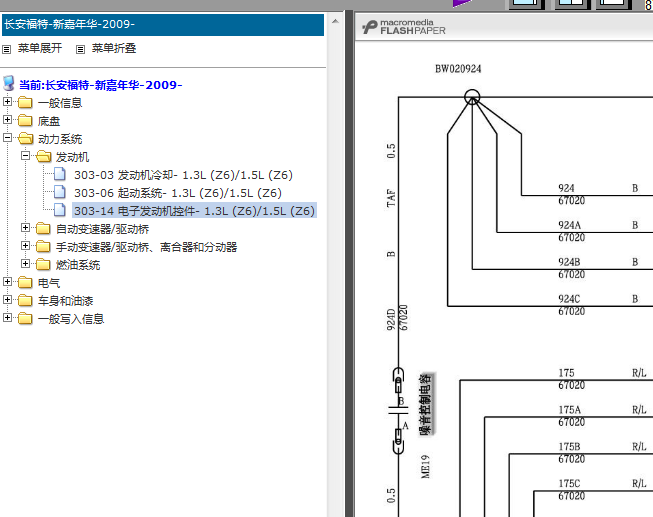Click the 燃油系统 folder icon
653x517 pixels.
[43, 264]
